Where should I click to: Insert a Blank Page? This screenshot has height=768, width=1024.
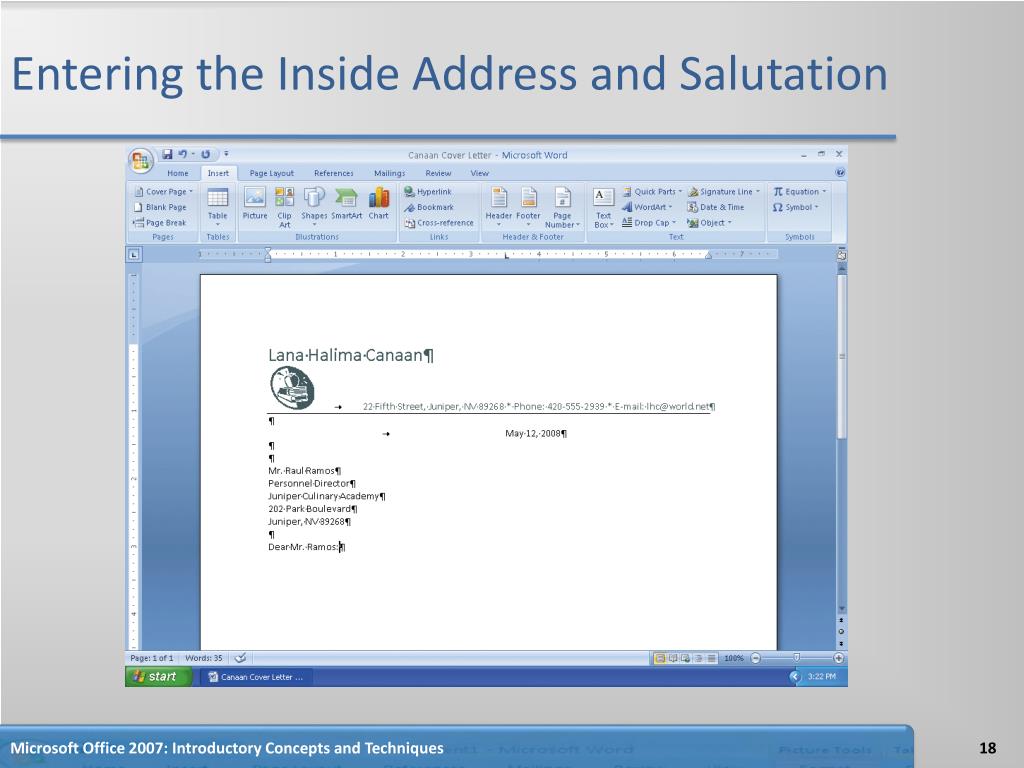160,207
